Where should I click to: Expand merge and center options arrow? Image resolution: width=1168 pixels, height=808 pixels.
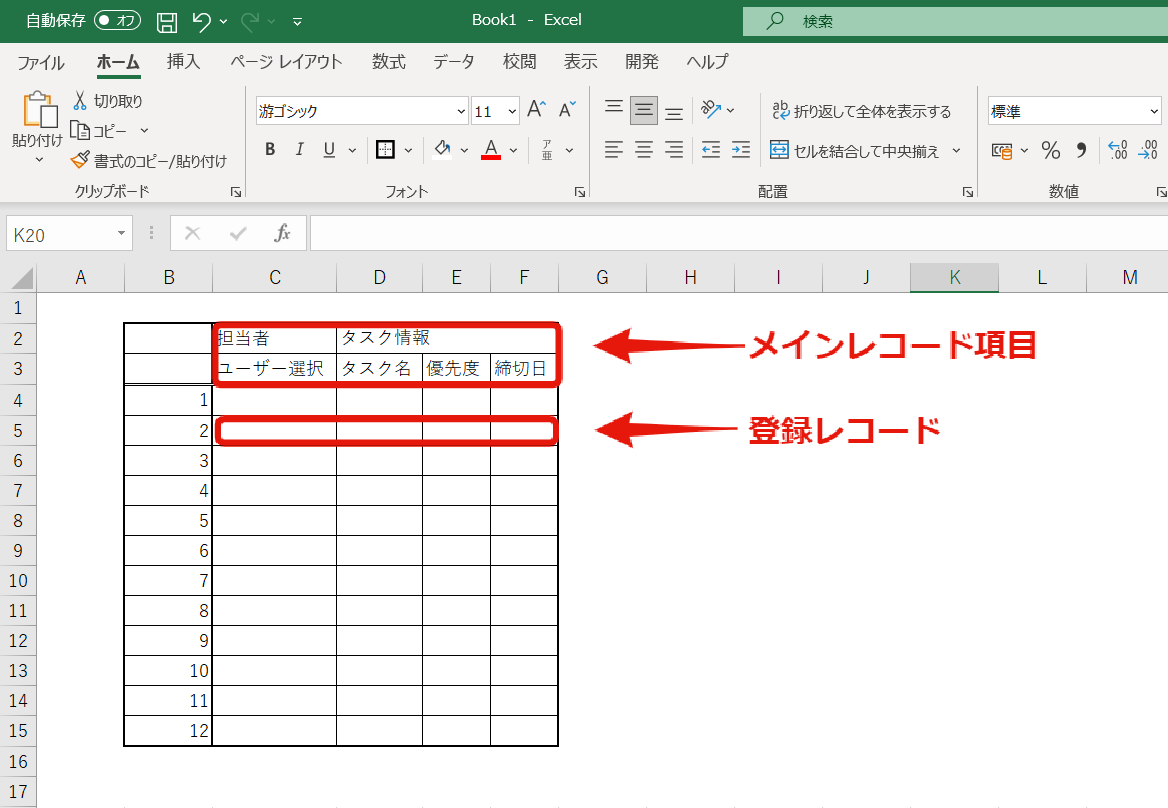[956, 150]
